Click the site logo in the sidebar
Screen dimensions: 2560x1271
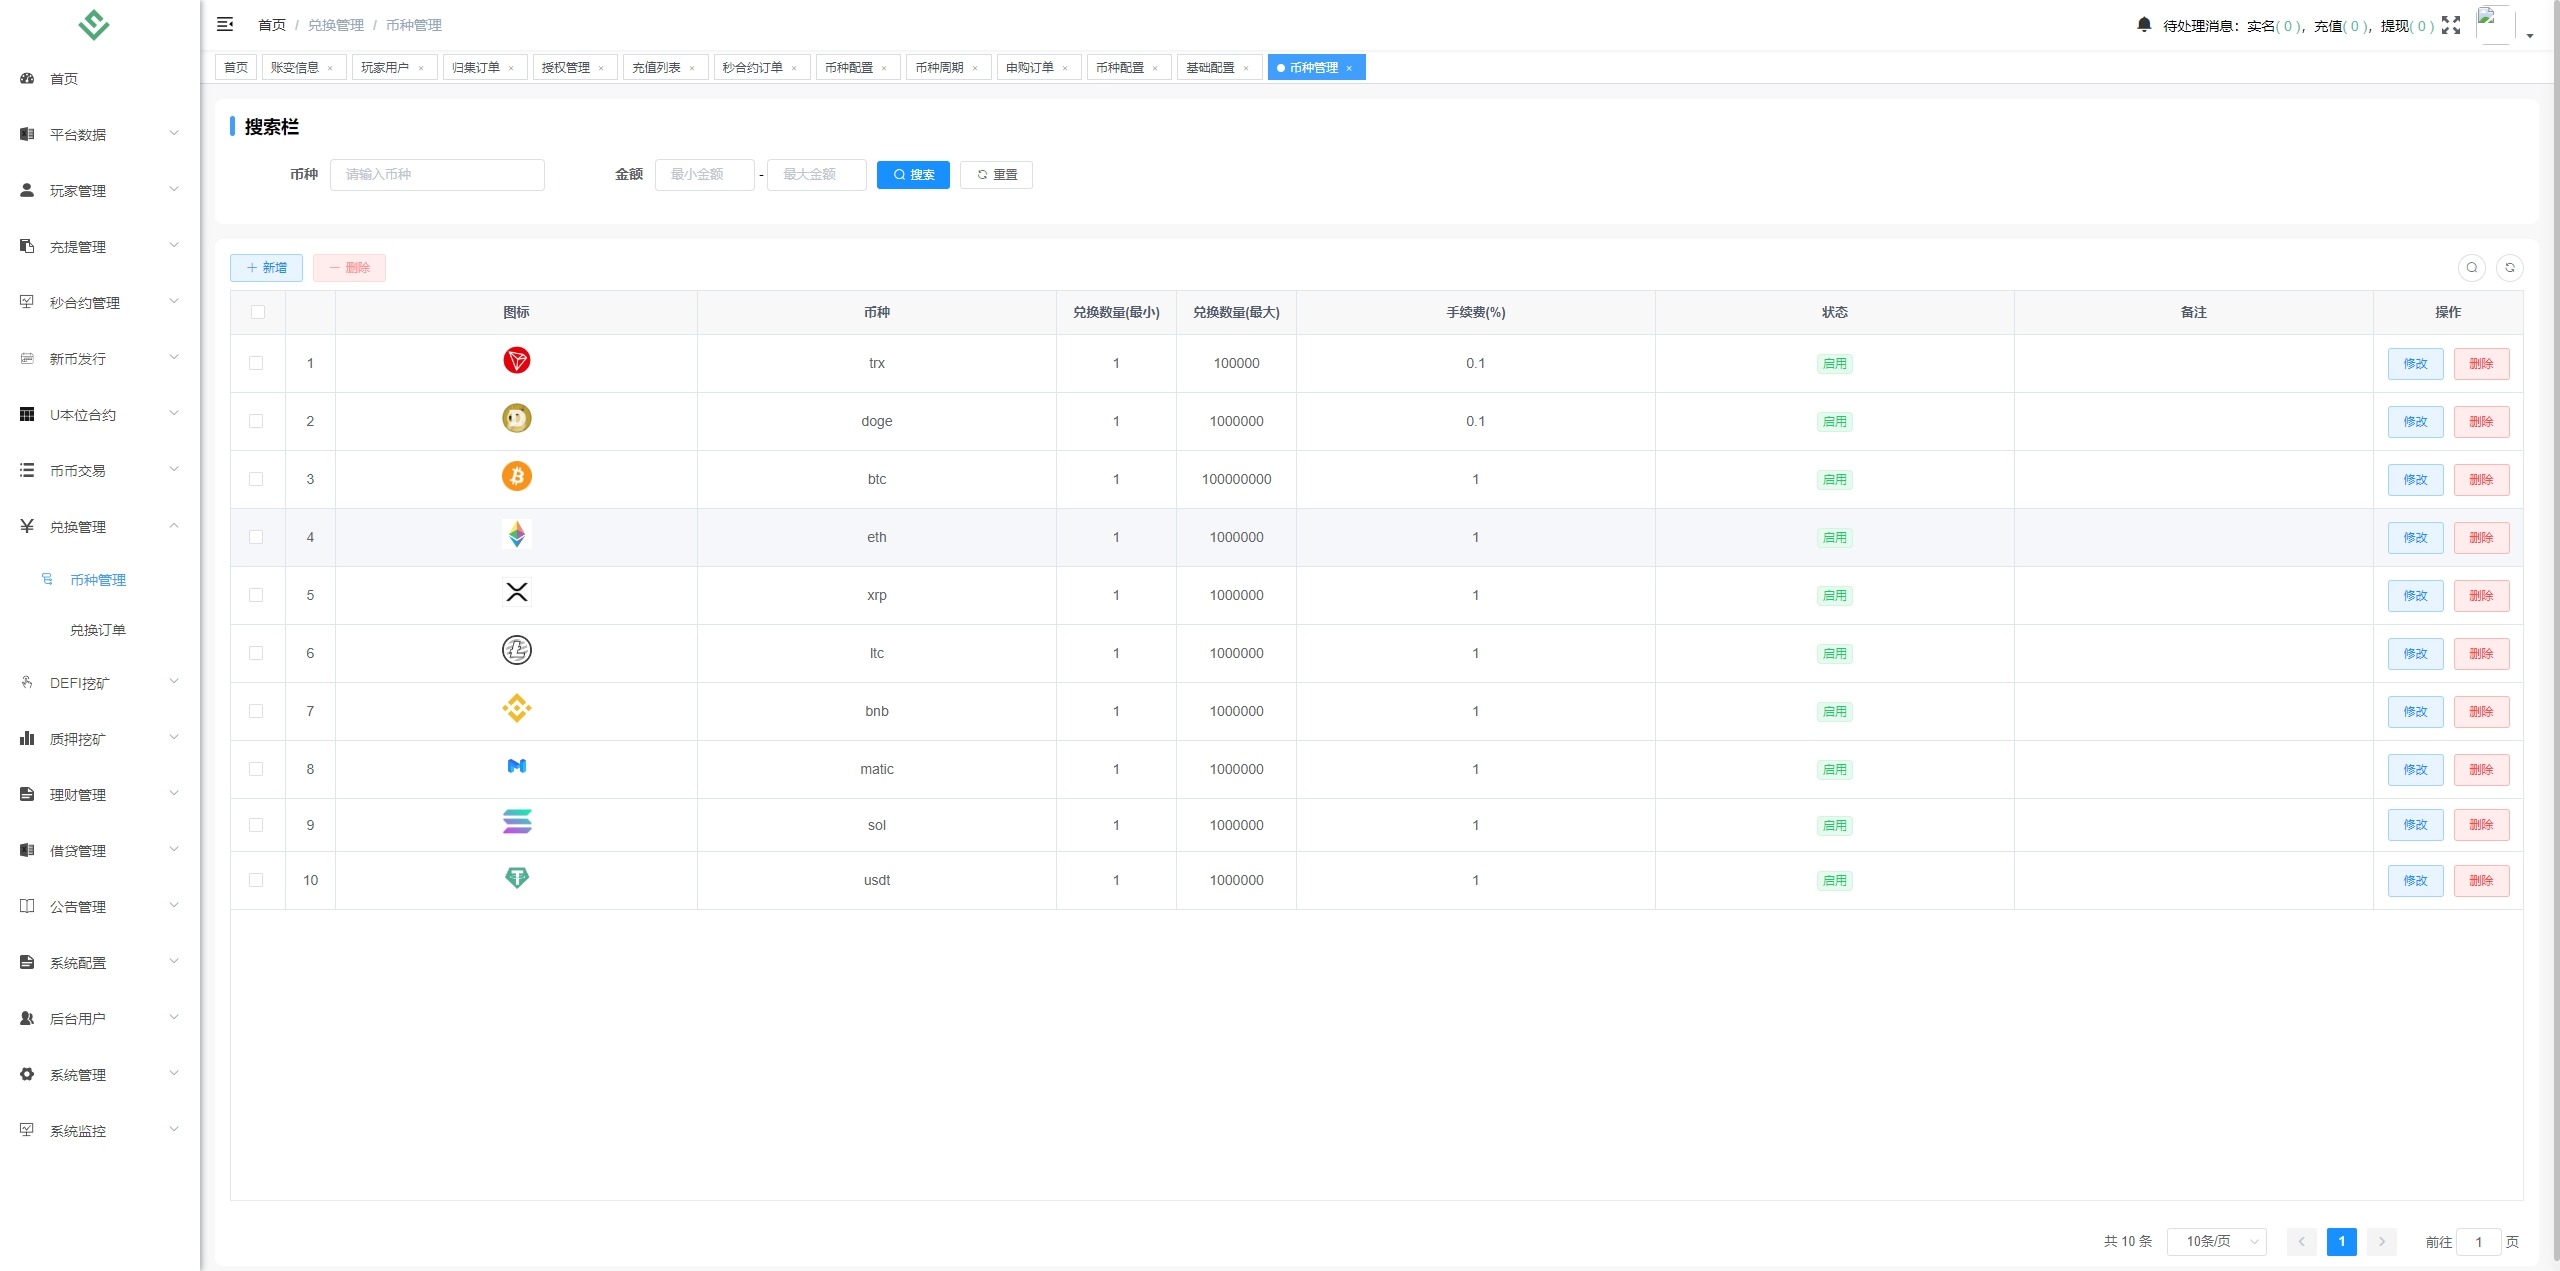click(x=94, y=24)
